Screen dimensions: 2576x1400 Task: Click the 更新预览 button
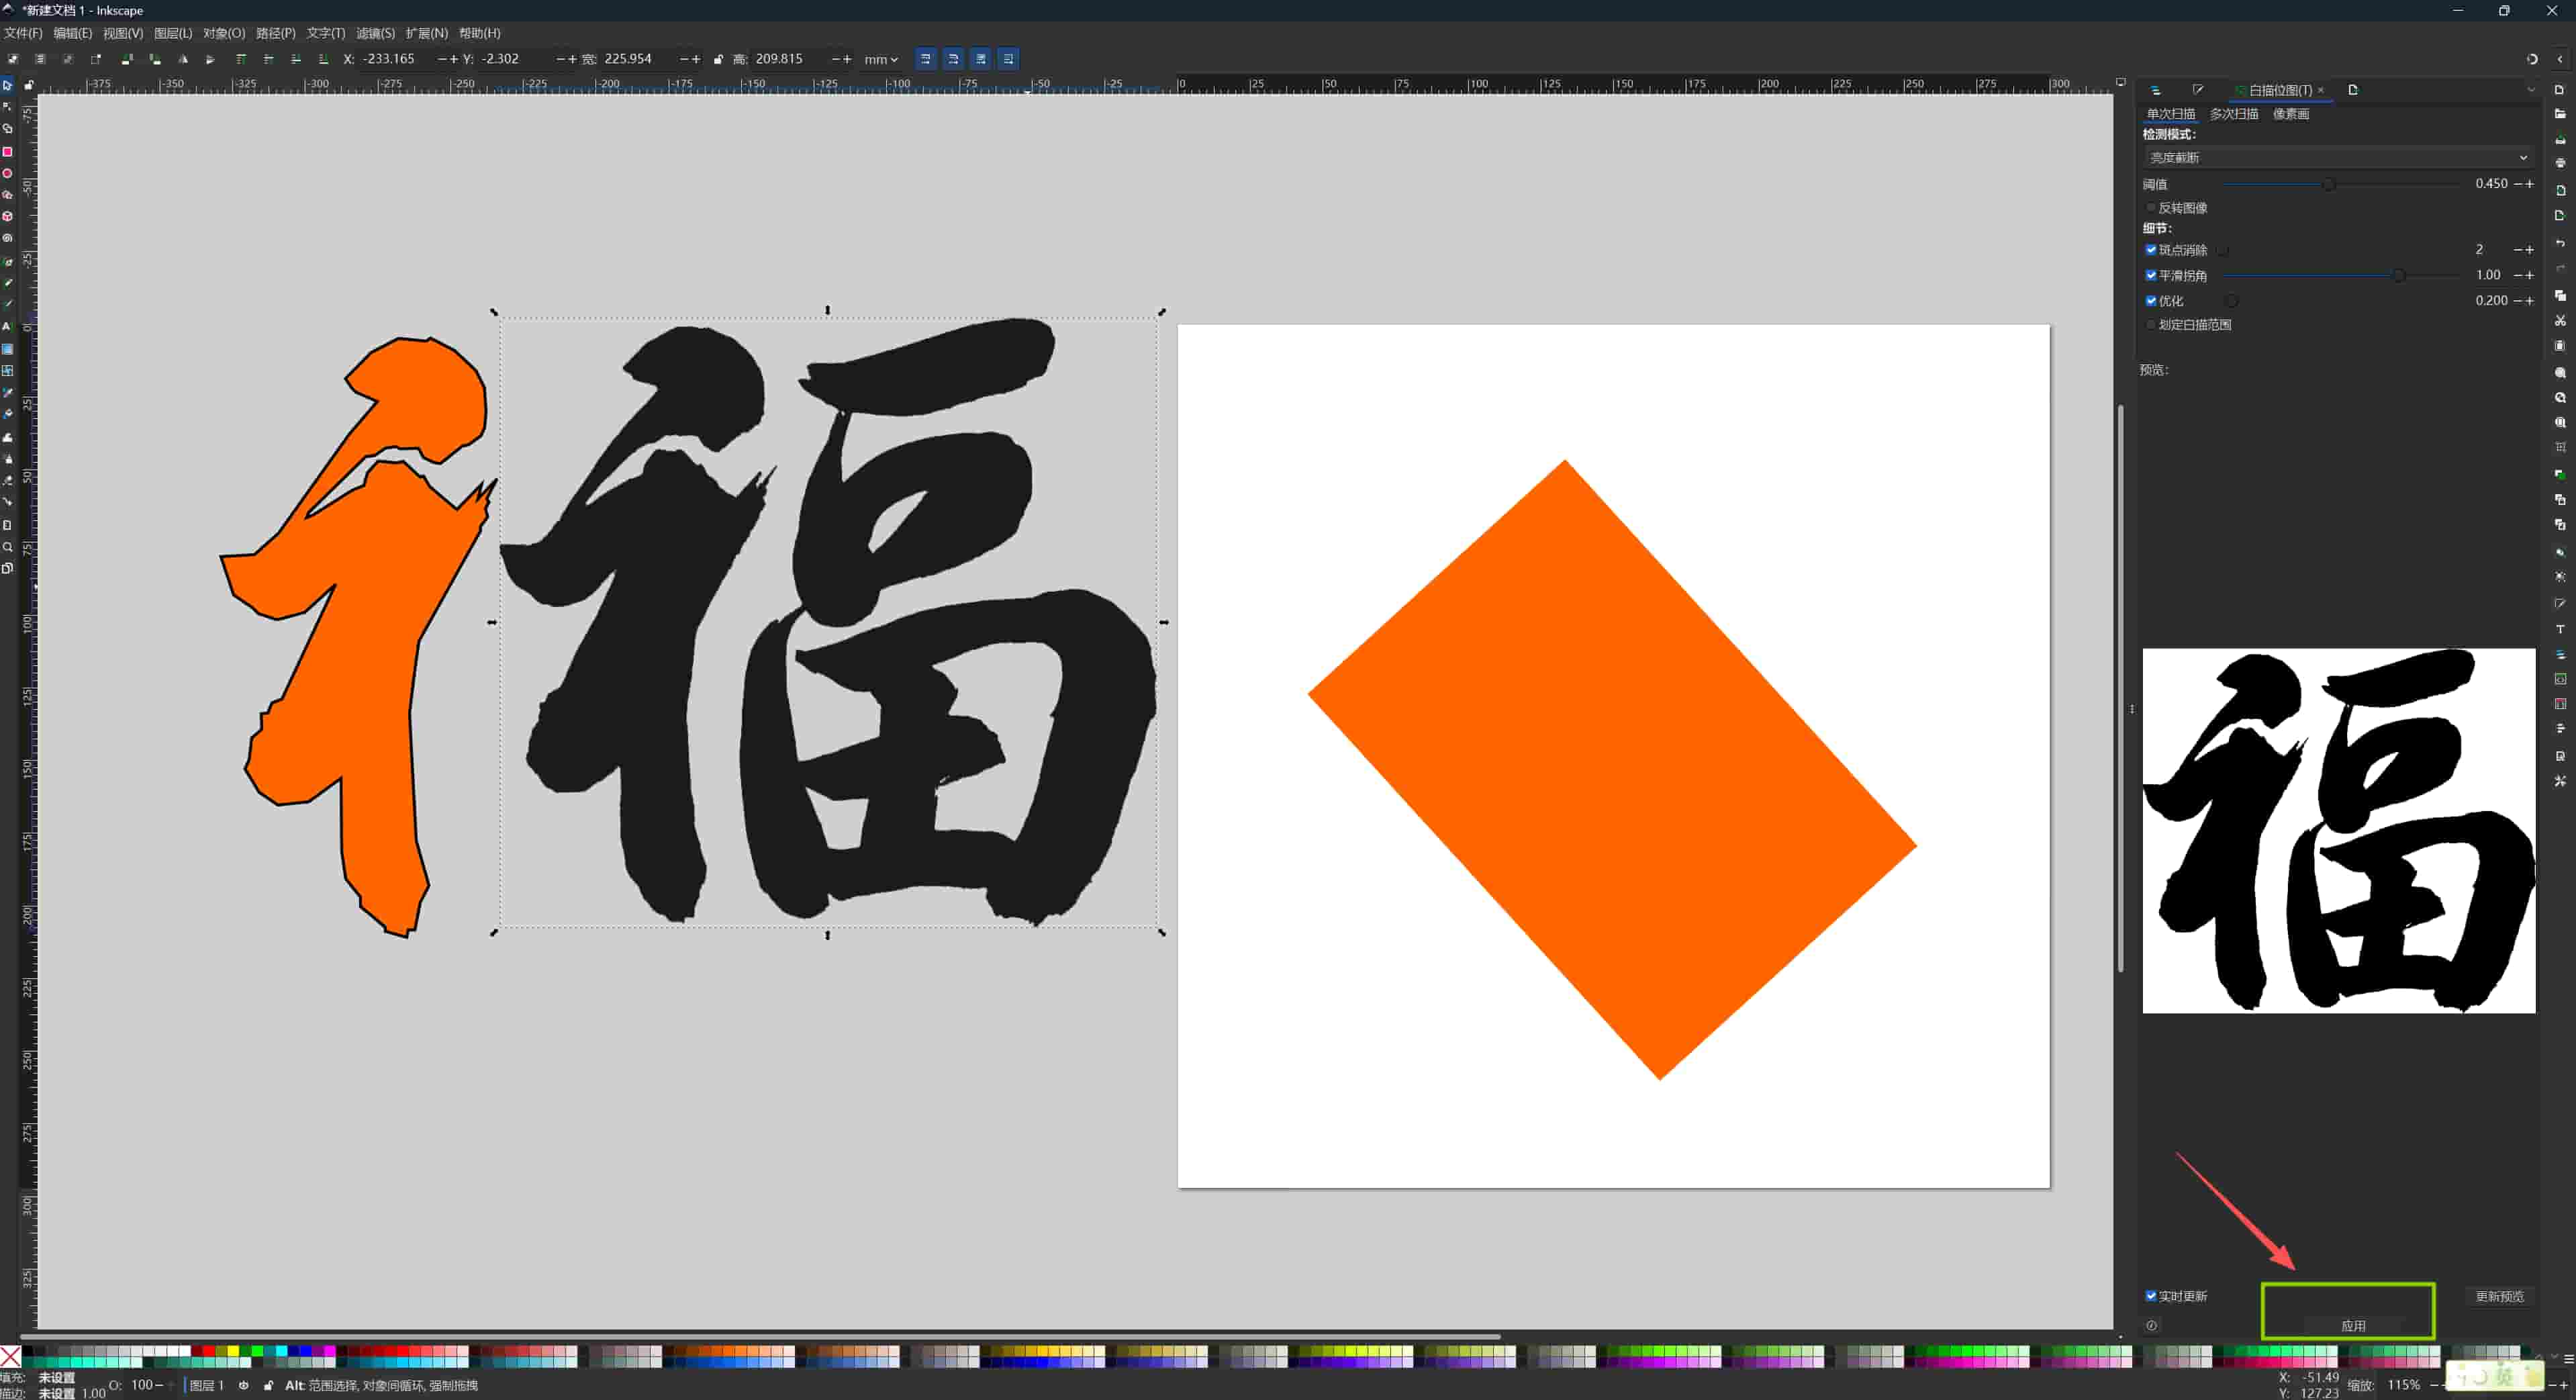click(x=2501, y=1296)
